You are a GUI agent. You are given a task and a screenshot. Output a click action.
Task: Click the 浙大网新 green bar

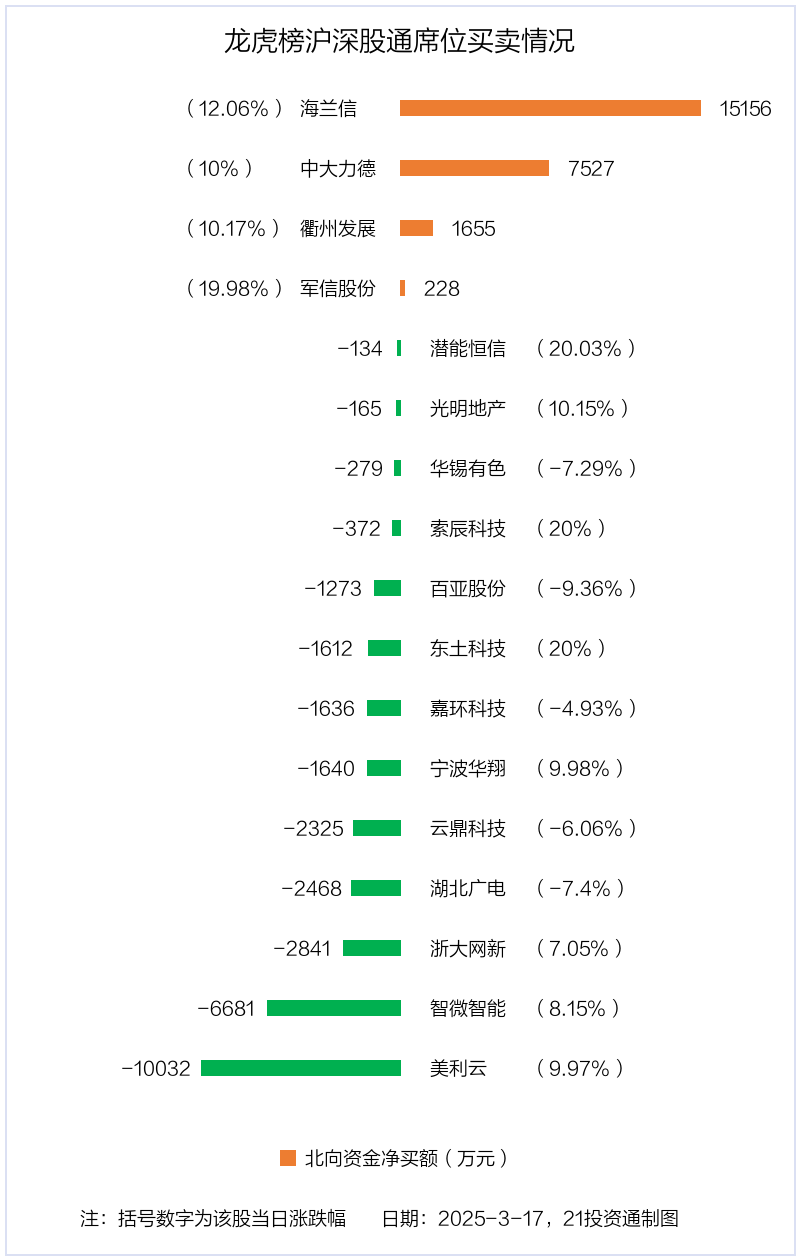coord(372,948)
